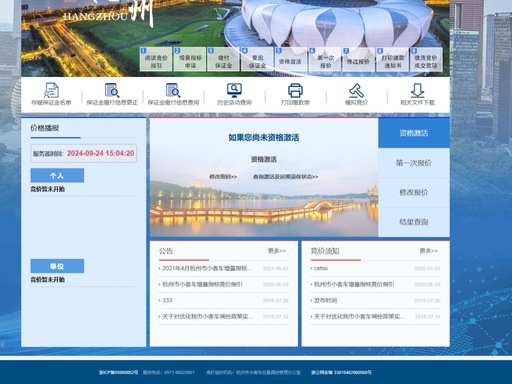
Task: Click step 6 第一次报价 in the banner
Action: (325, 59)
